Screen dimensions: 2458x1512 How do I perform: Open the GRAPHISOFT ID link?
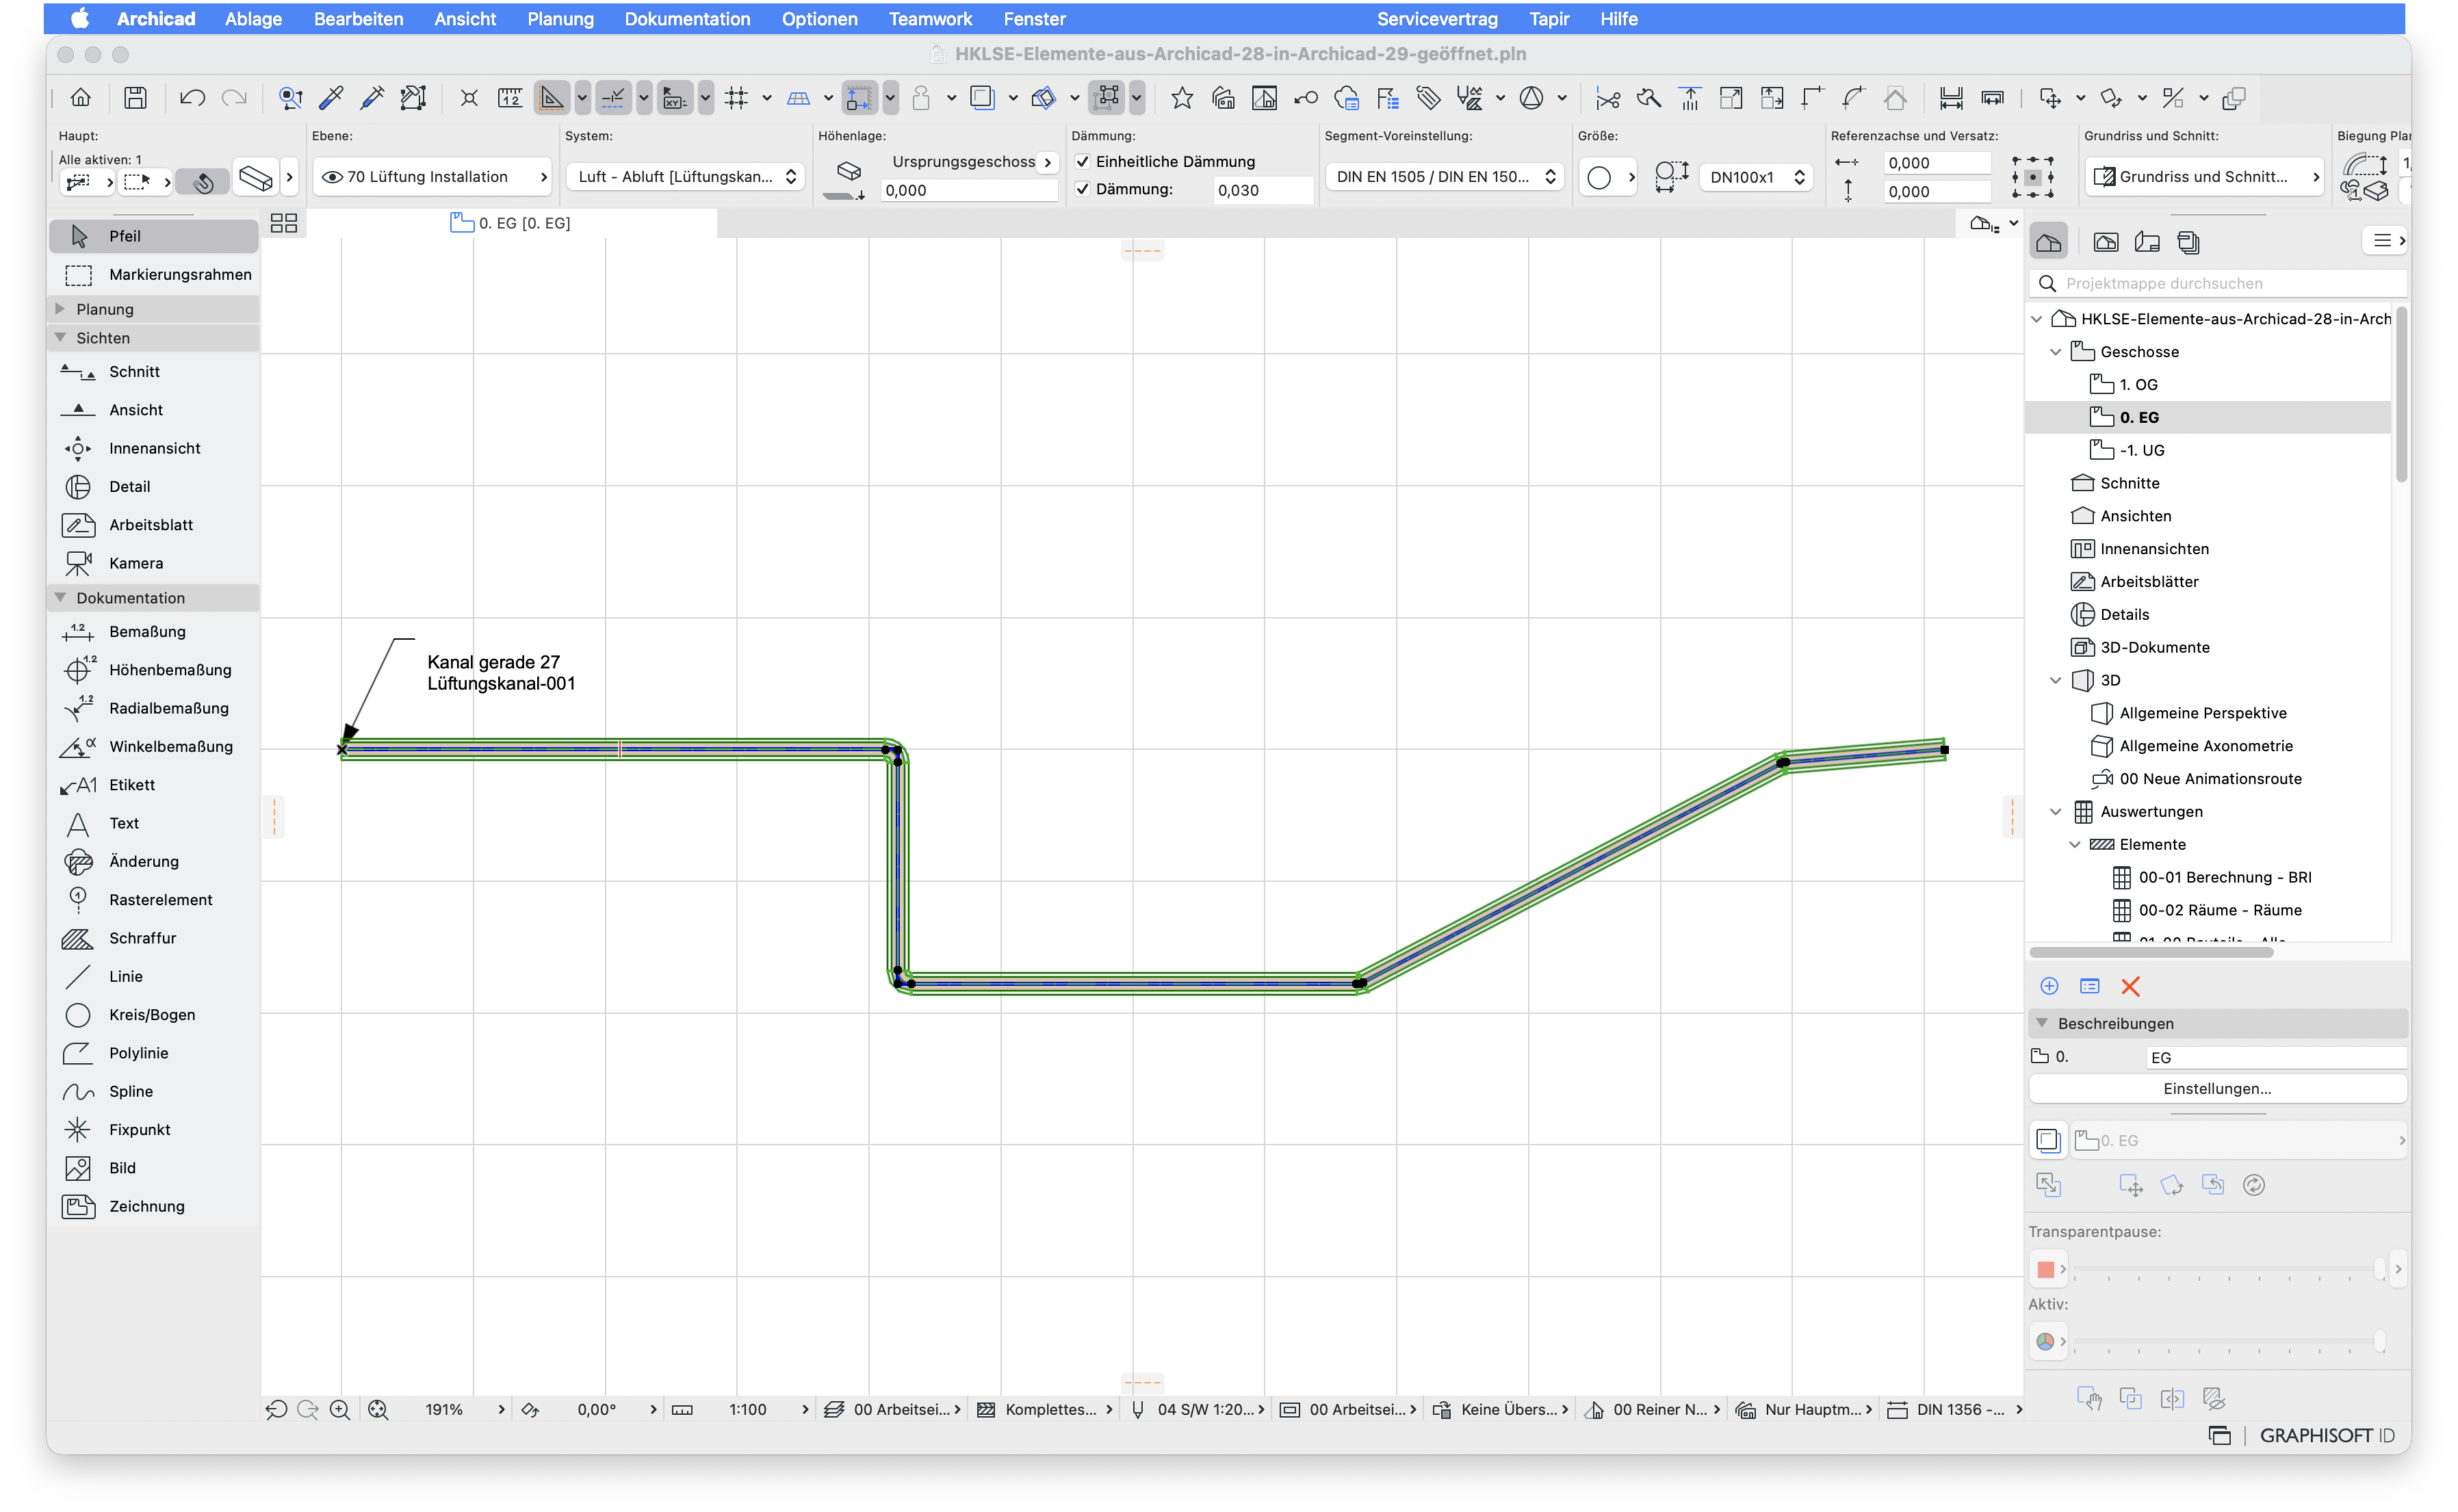(x=2326, y=1436)
